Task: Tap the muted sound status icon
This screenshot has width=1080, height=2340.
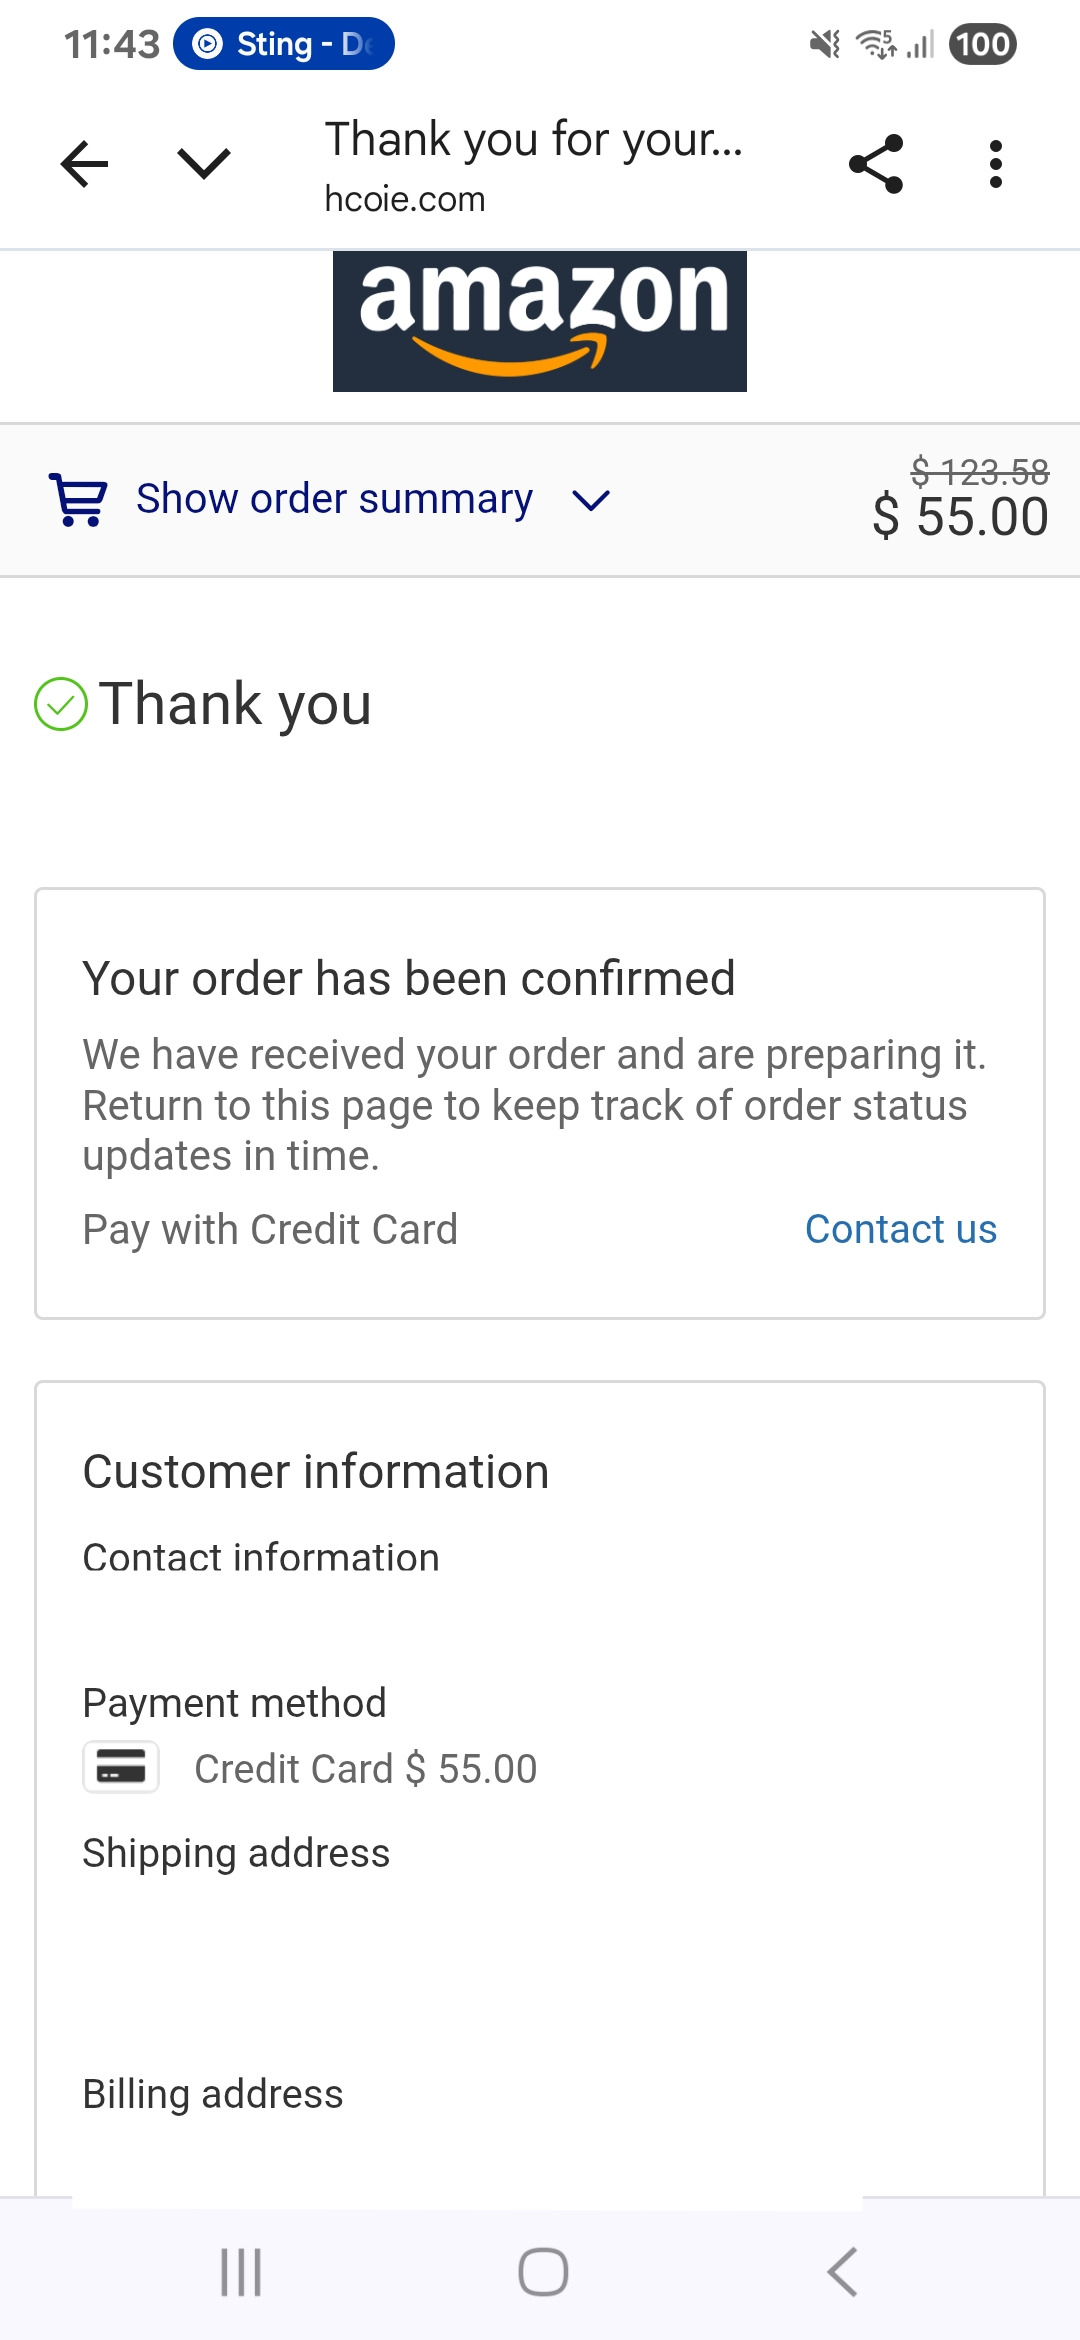Action: 825,44
